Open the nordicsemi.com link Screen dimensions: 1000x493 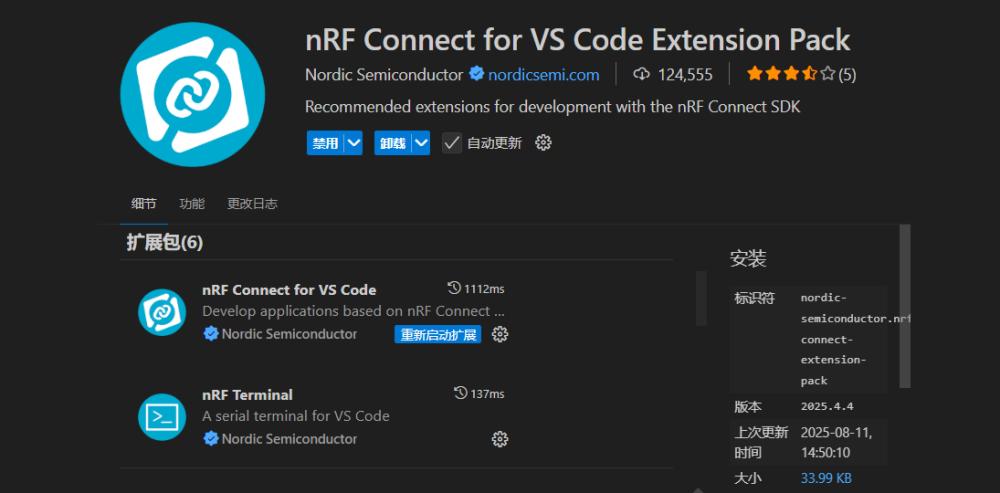coord(544,74)
